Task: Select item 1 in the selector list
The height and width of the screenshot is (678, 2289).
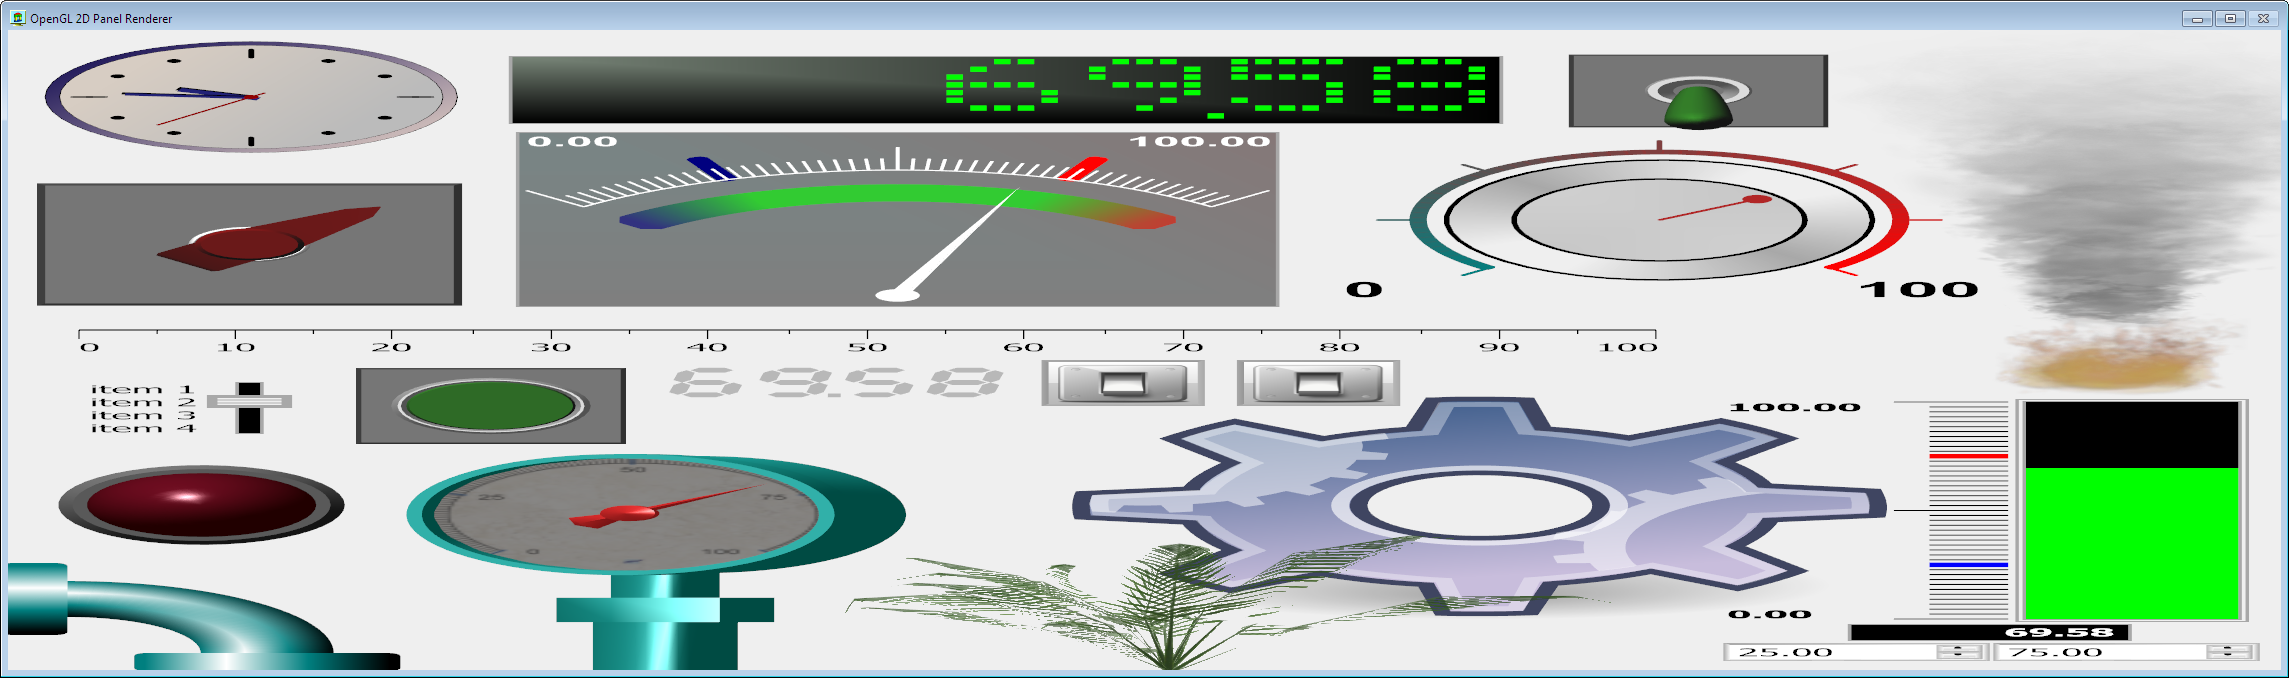Action: (140, 390)
